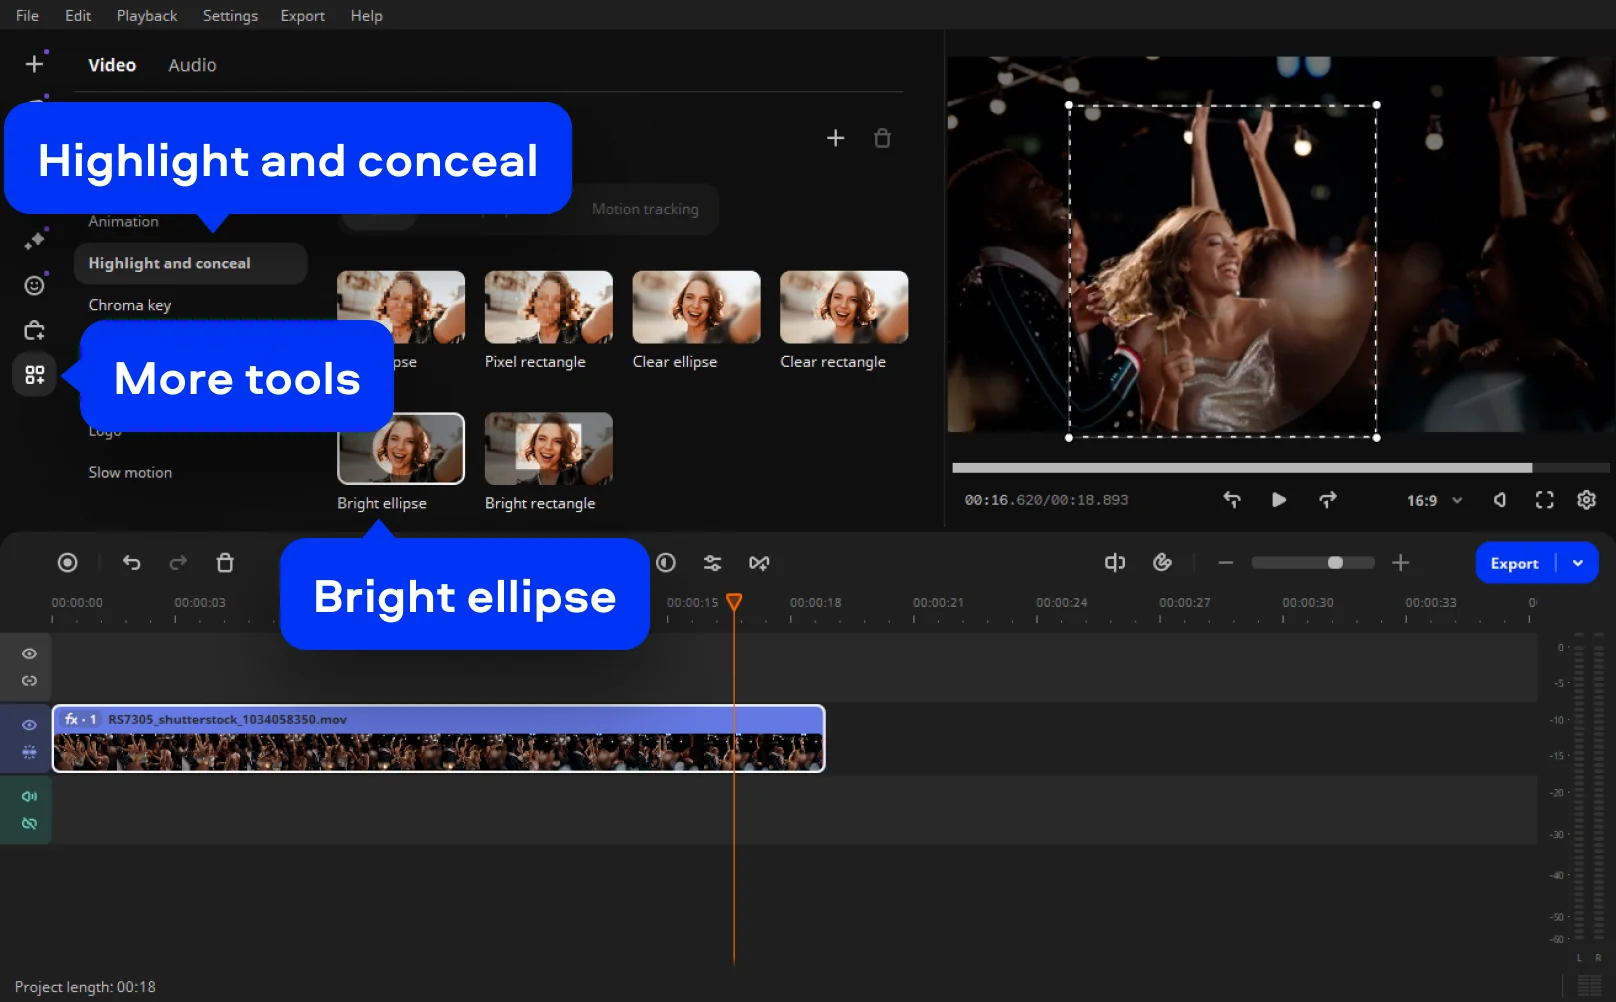Toggle the audio track link icon

click(30, 824)
